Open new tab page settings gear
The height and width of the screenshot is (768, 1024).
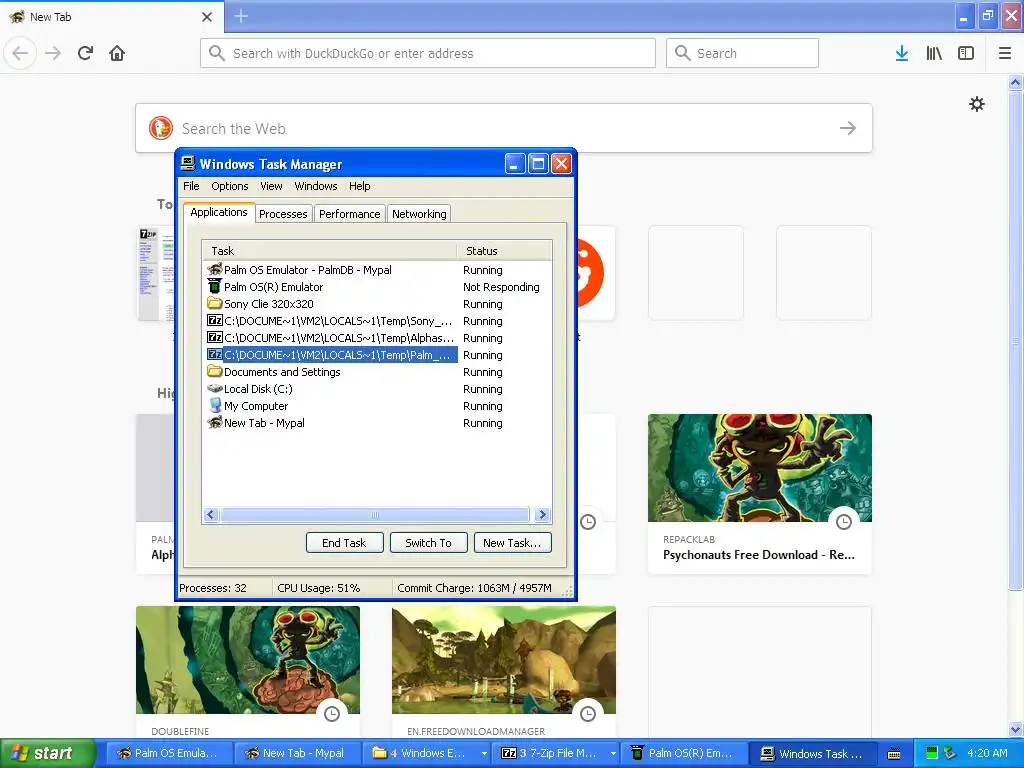point(976,104)
